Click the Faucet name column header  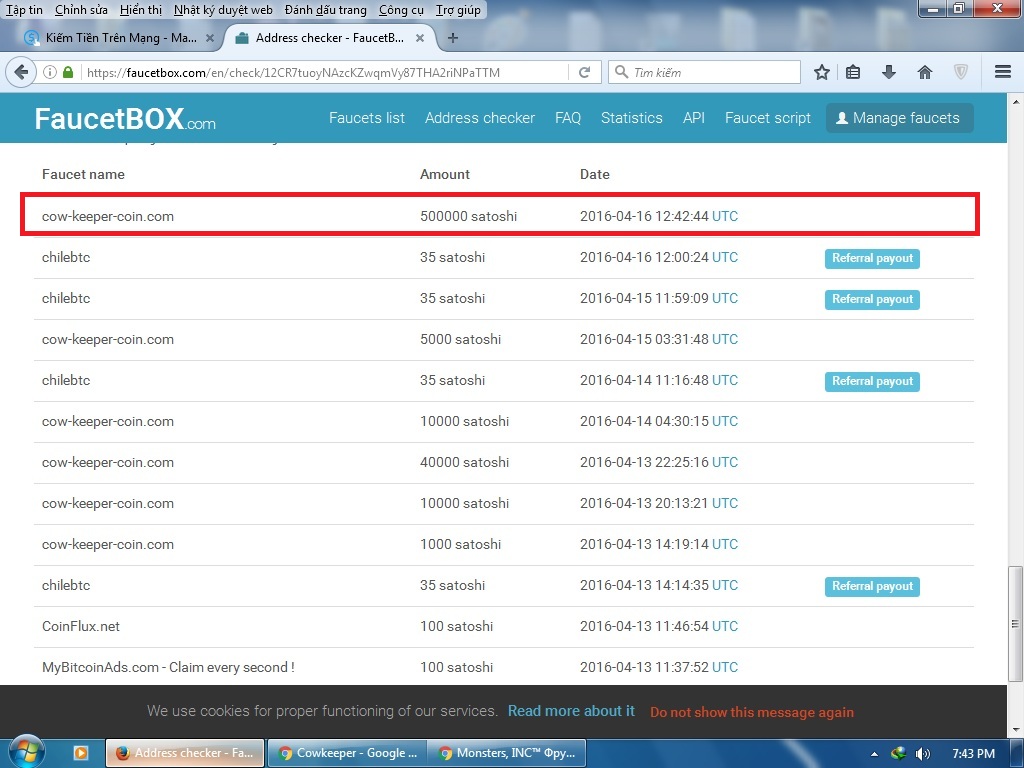click(83, 174)
